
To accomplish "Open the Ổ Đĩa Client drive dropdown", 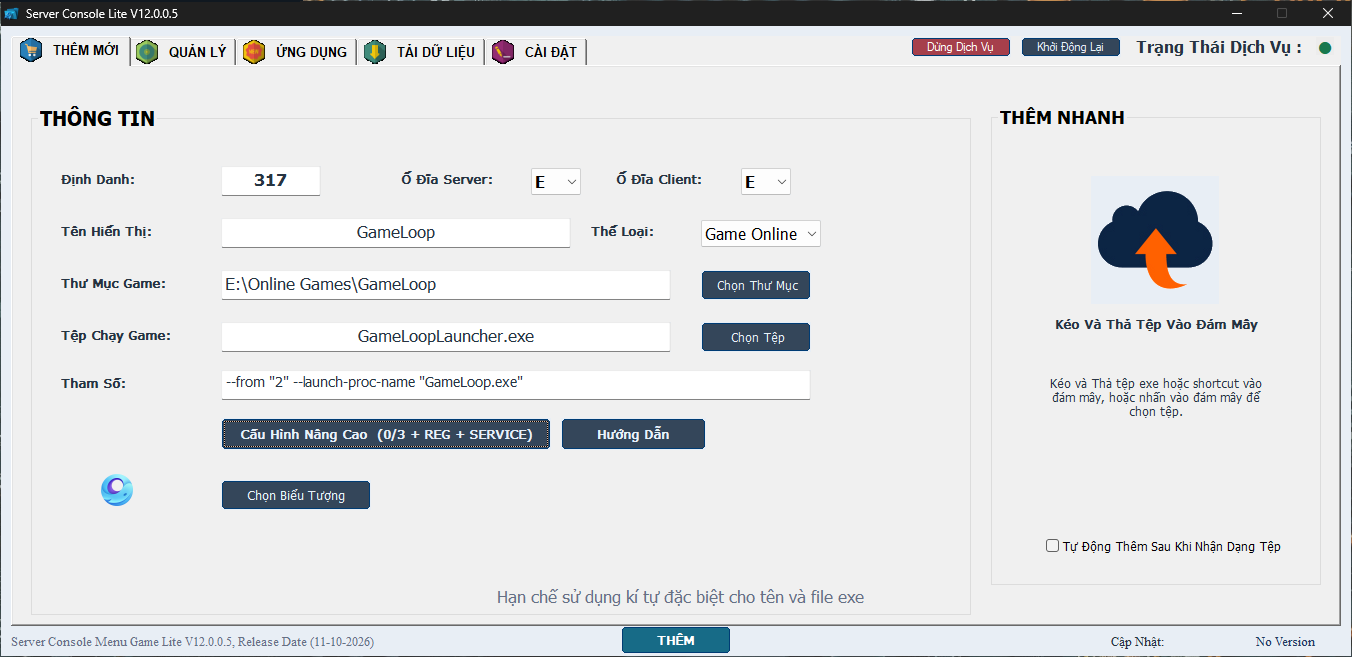I will (x=766, y=181).
